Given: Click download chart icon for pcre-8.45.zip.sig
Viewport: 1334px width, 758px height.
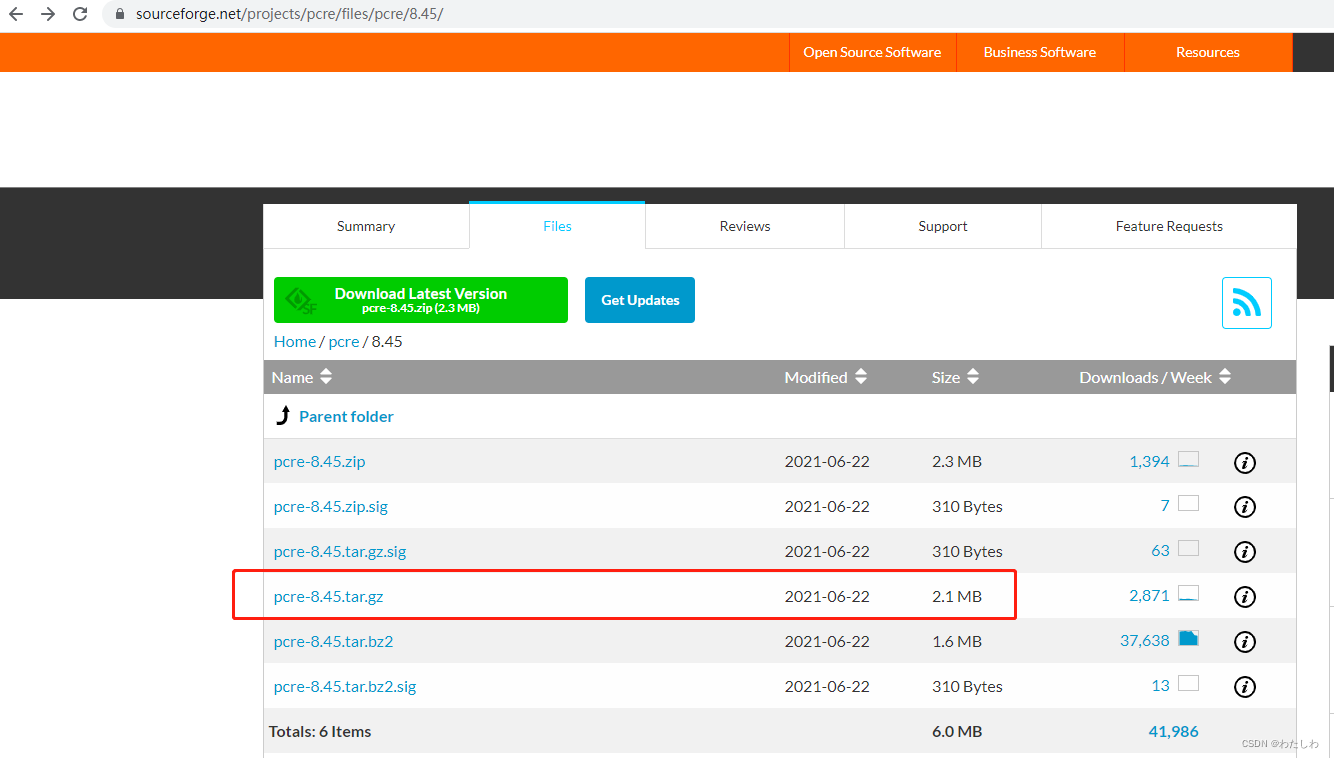Looking at the screenshot, I should pos(1188,504).
